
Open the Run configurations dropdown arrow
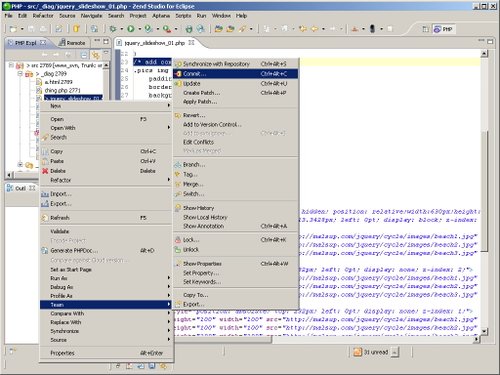[x=140, y=29]
